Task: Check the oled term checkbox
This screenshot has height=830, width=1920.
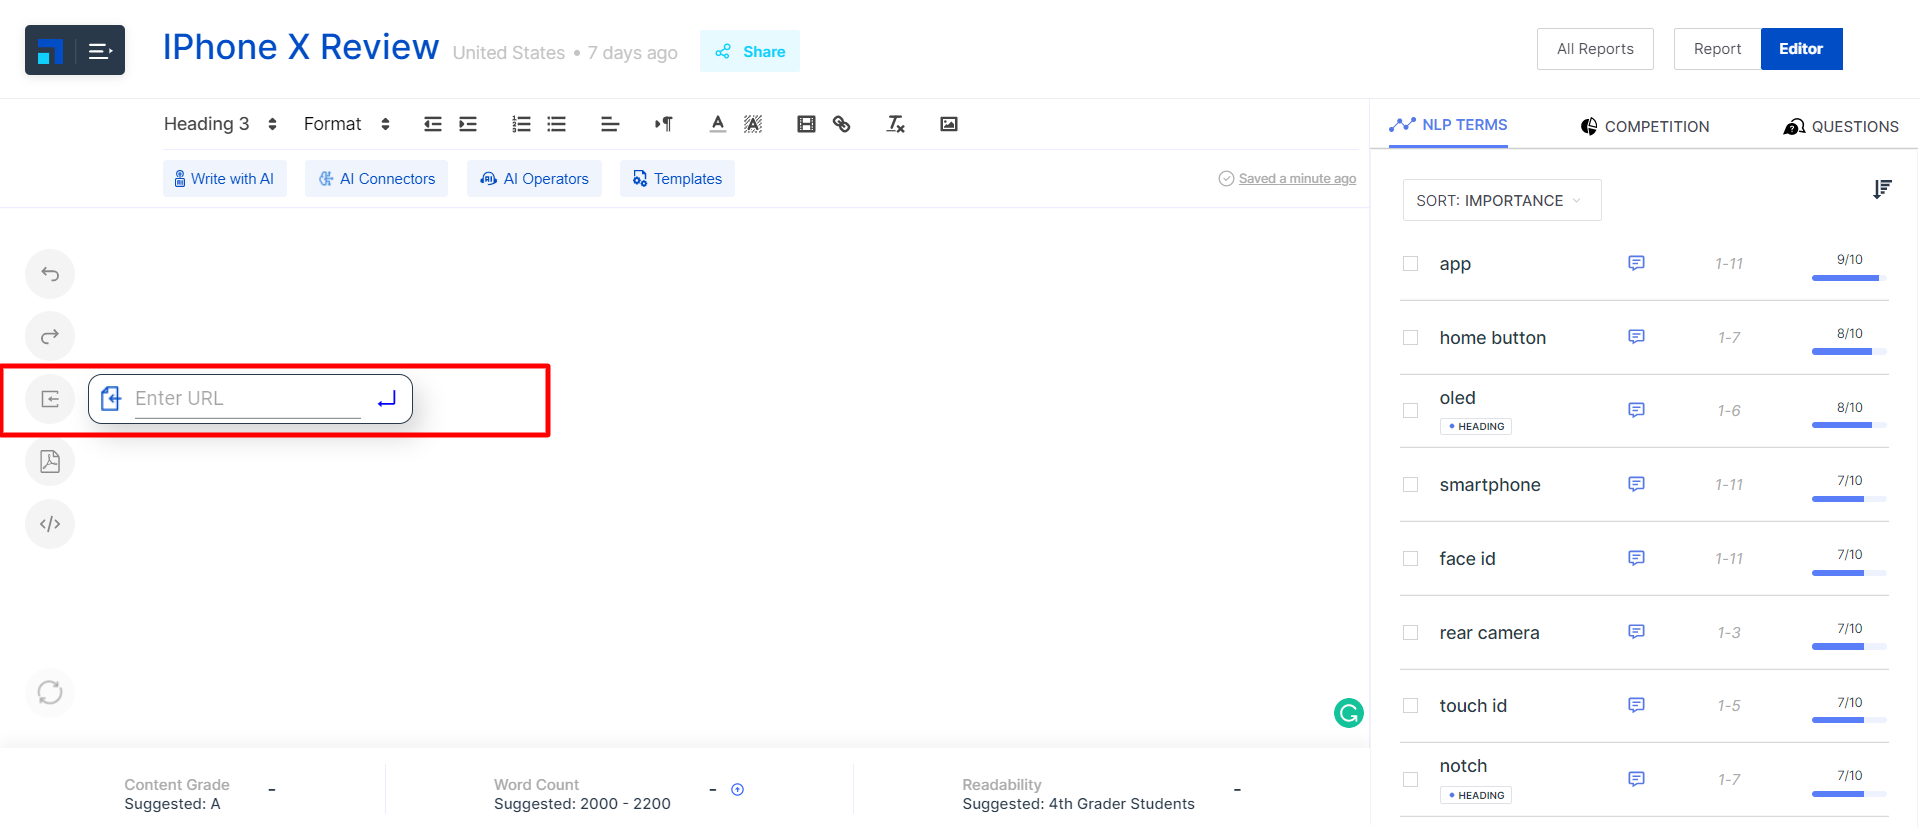Action: tap(1410, 411)
